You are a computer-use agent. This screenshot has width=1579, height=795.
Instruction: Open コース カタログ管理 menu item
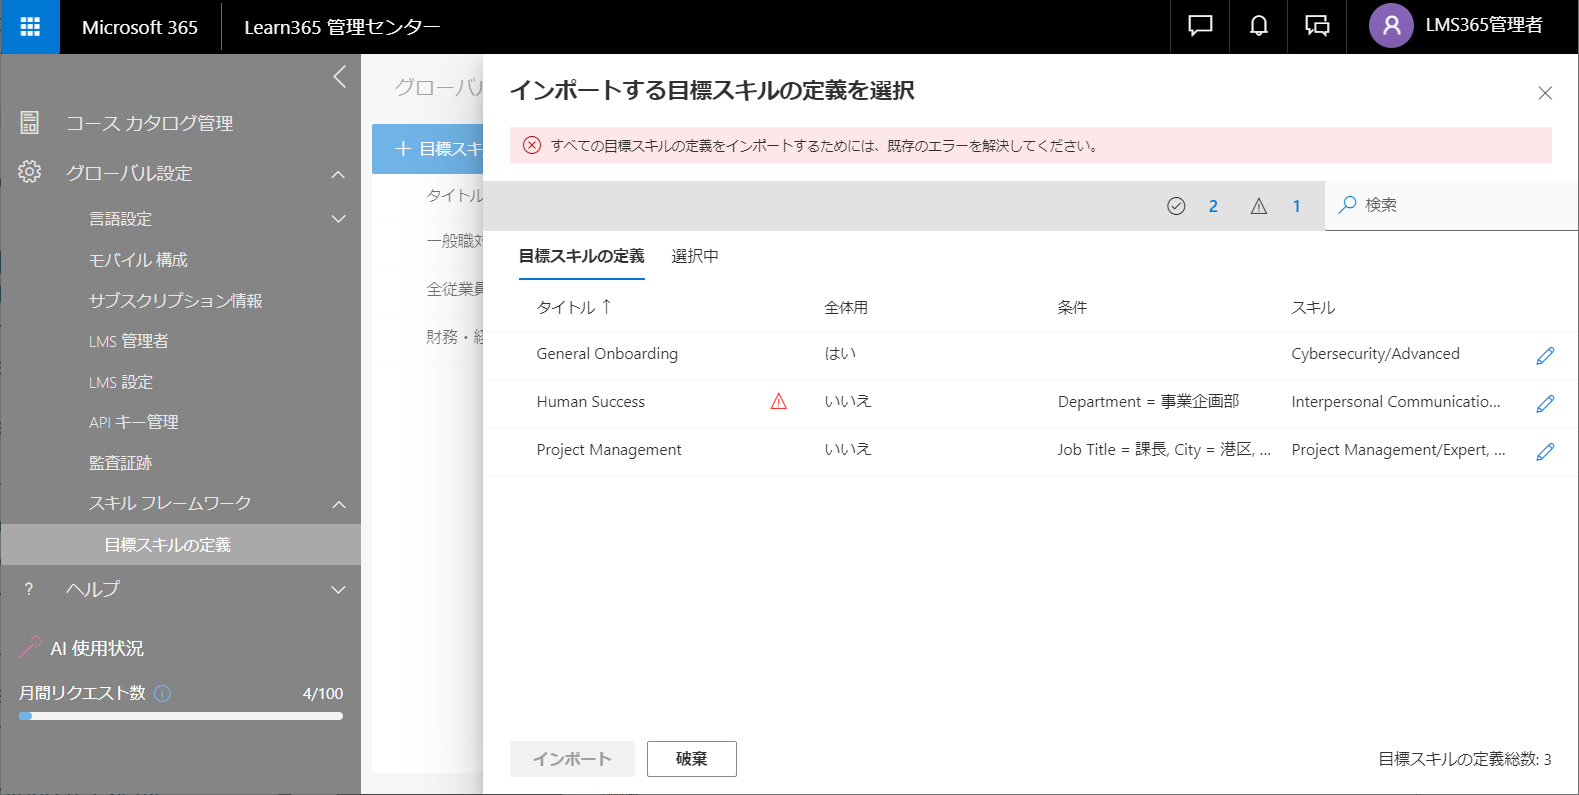(x=149, y=123)
